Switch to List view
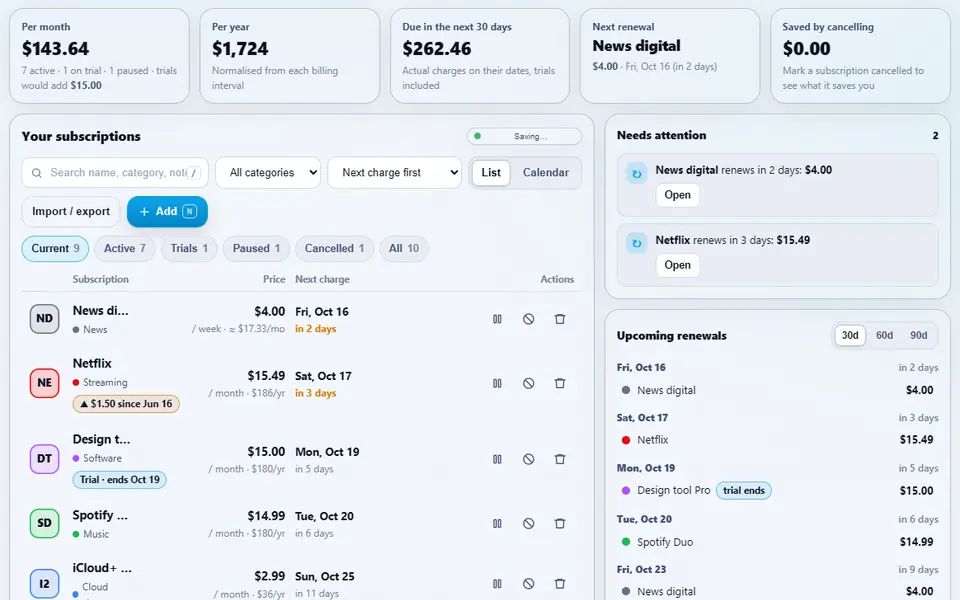This screenshot has width=960, height=600. pos(491,173)
